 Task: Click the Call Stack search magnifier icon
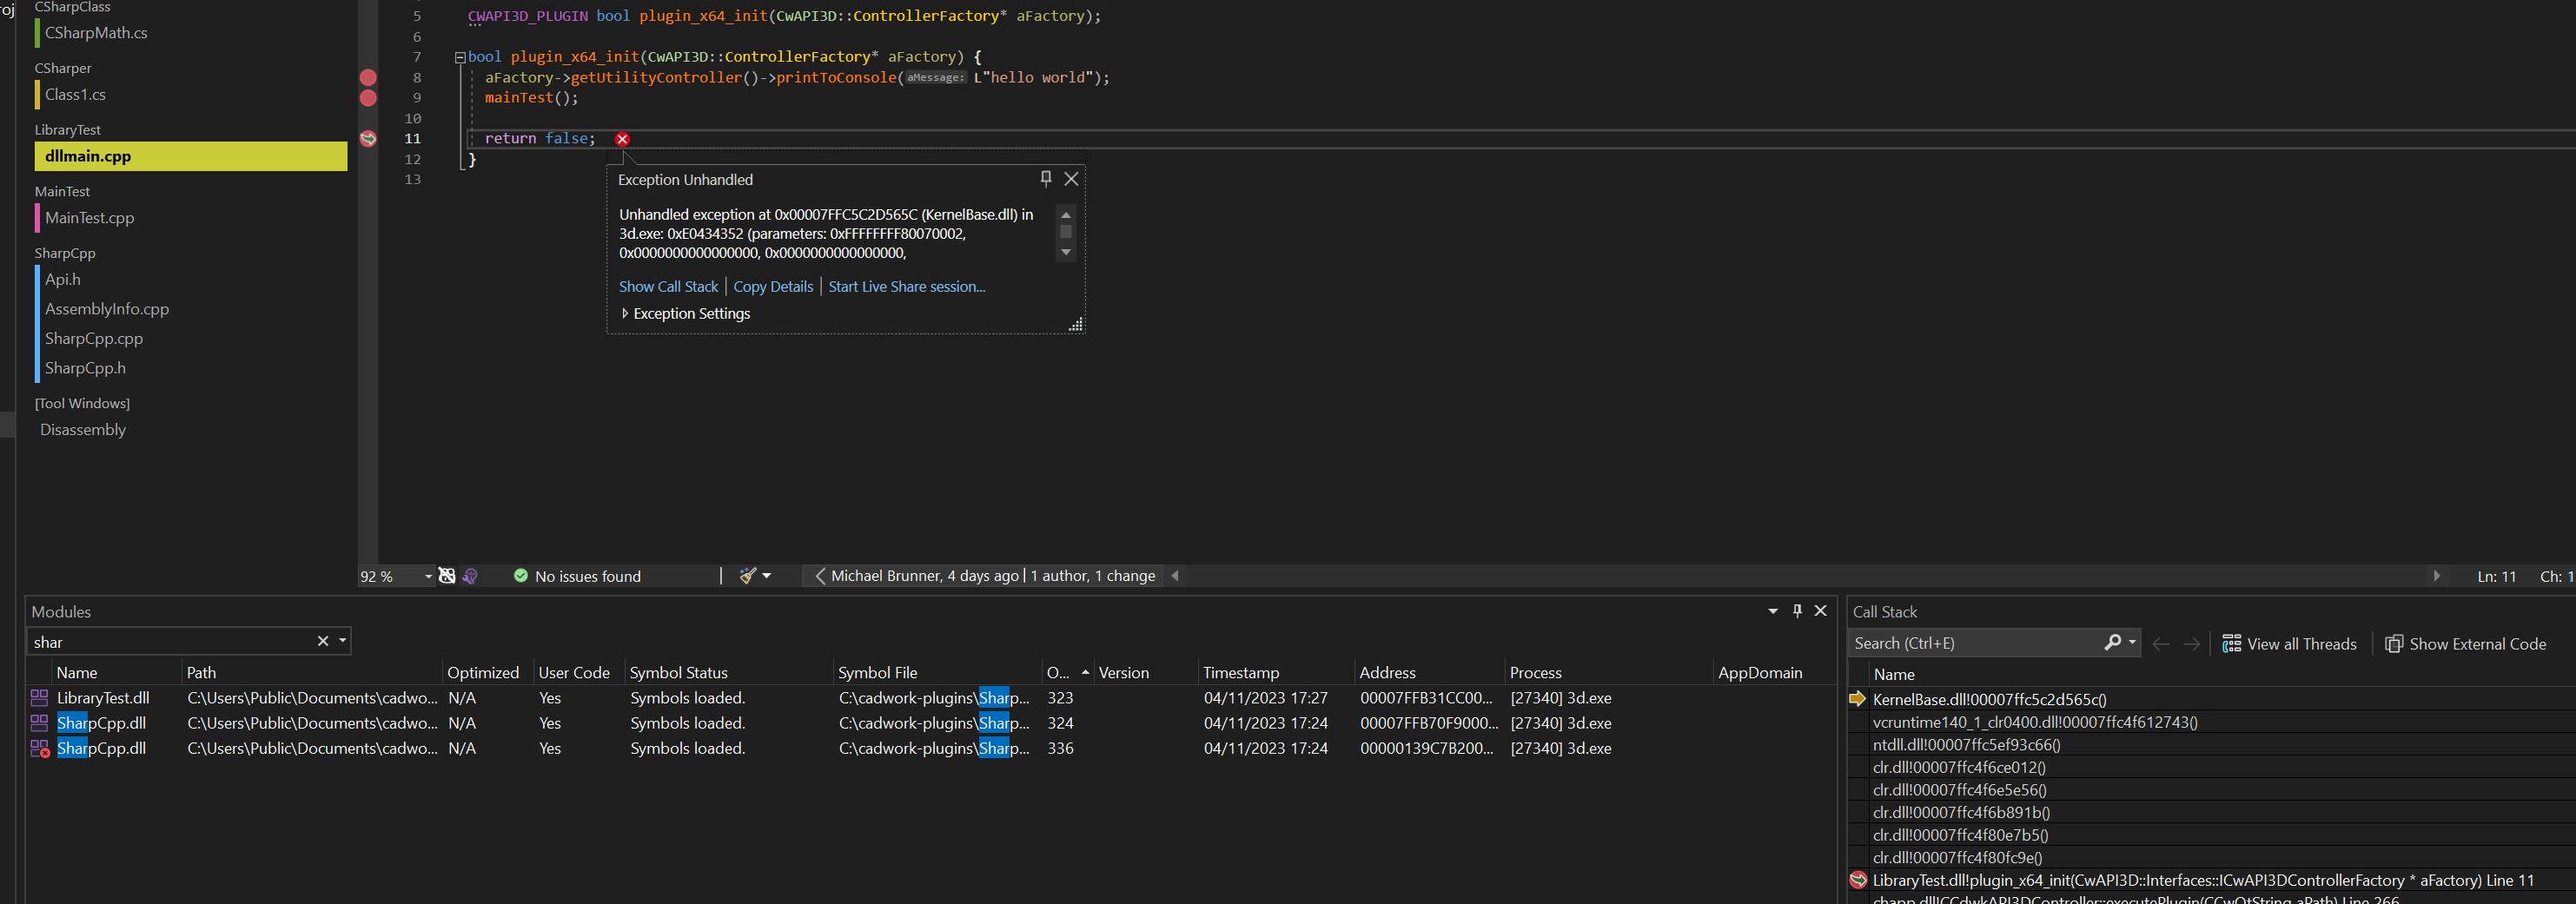(x=2112, y=643)
